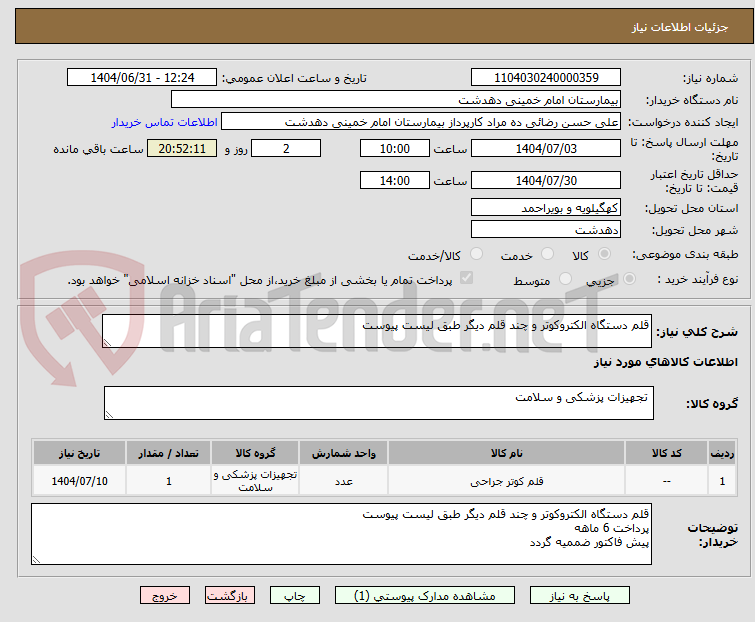Click the چاپ print button
The image size is (755, 622).
click(295, 596)
